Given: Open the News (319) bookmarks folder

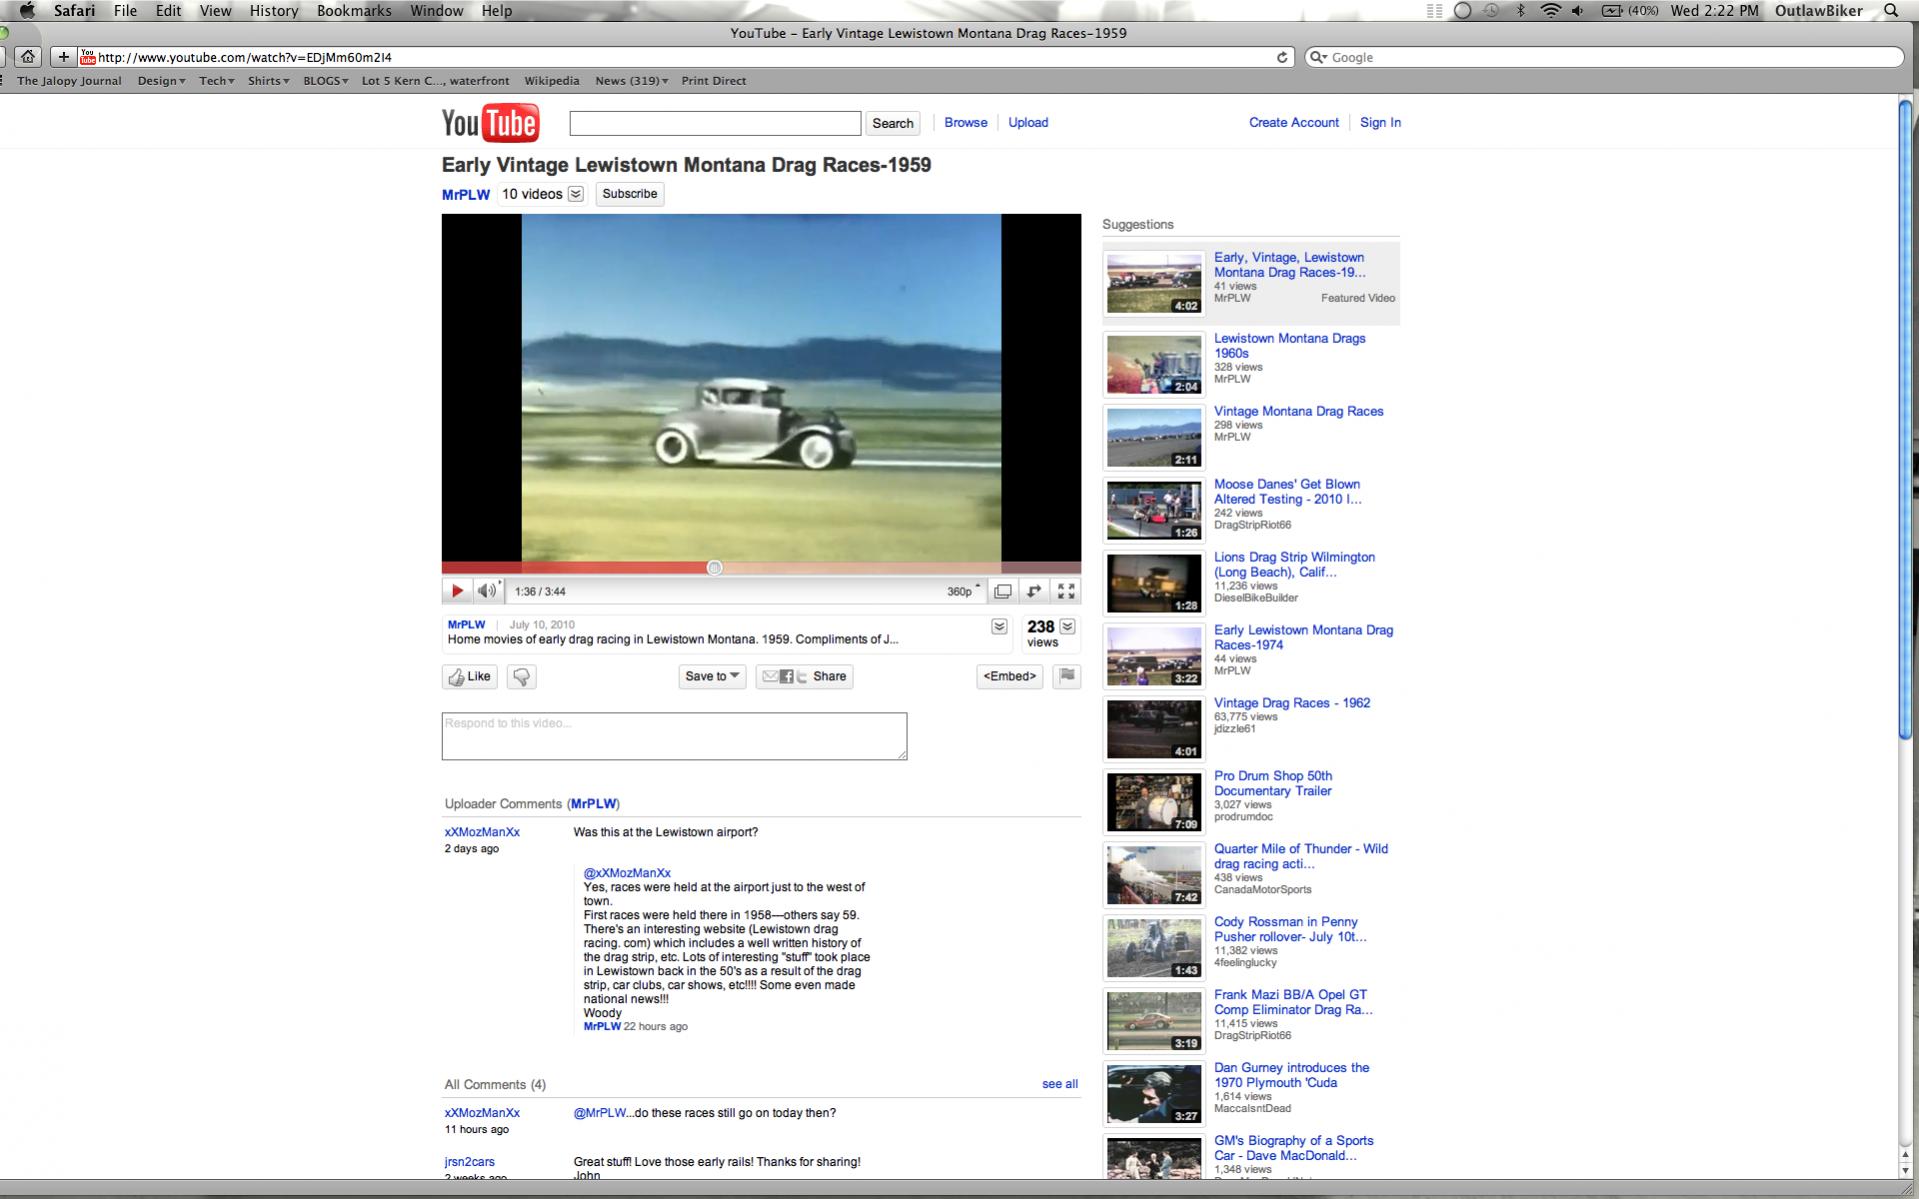Looking at the screenshot, I should (x=631, y=81).
